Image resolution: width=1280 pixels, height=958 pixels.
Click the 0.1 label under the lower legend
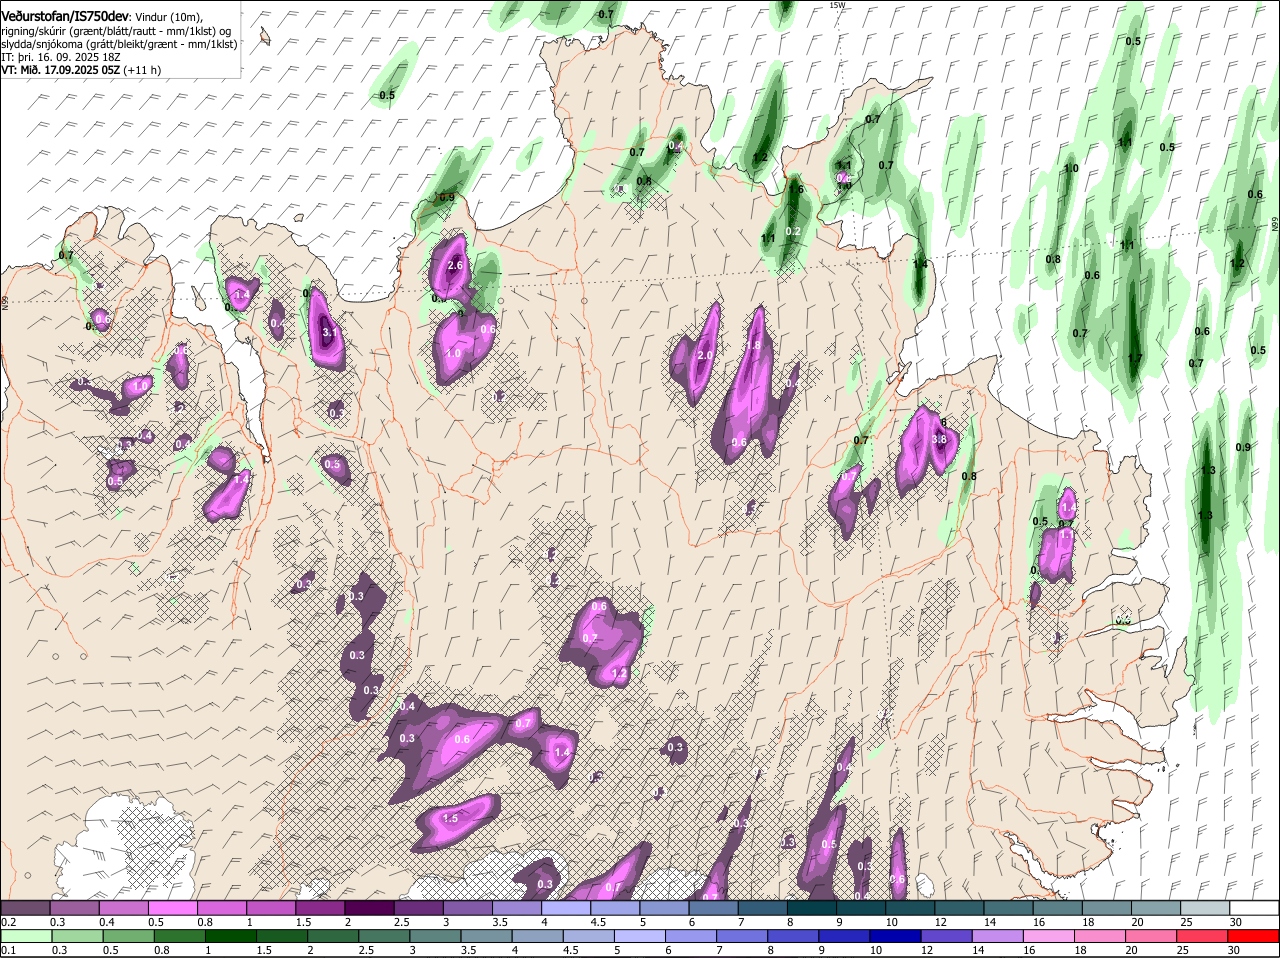point(8,950)
